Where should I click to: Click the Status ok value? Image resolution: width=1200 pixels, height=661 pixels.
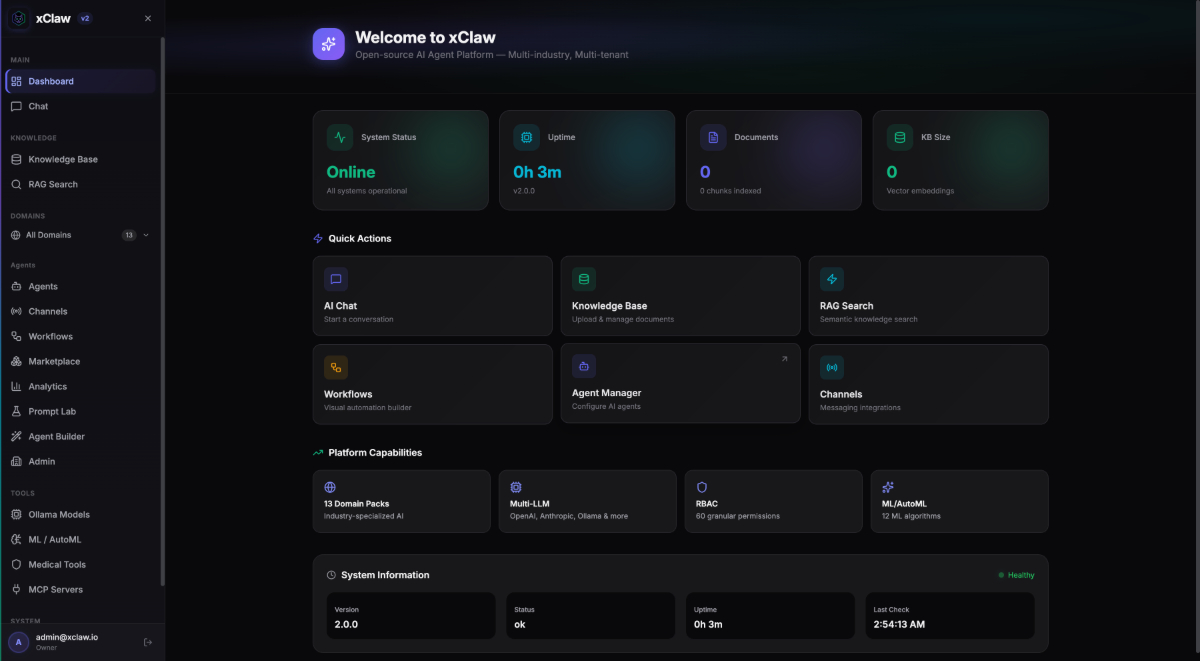pyautogui.click(x=520, y=624)
